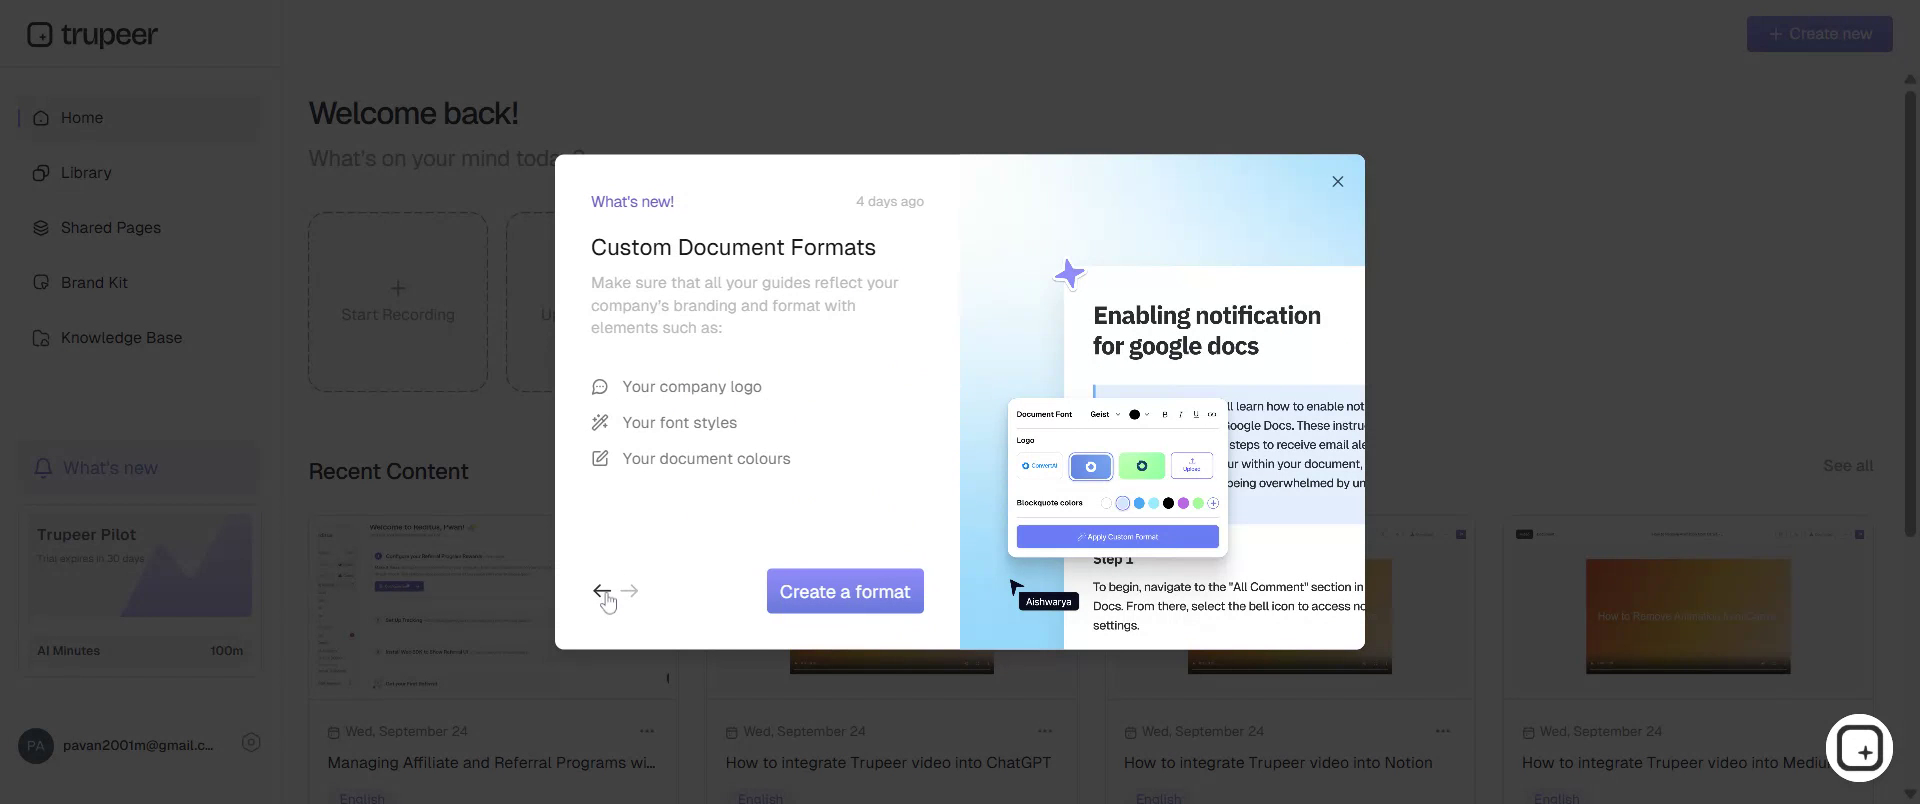Click the 4 days ago timestamp
This screenshot has width=1920, height=804.
[x=890, y=202]
